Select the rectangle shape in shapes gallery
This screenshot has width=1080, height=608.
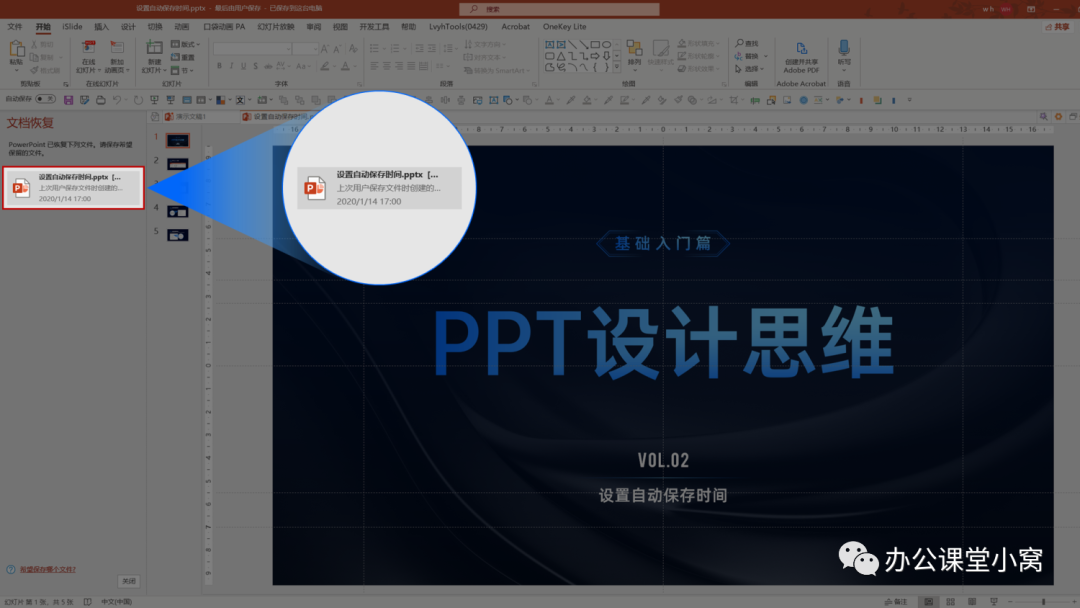(595, 44)
